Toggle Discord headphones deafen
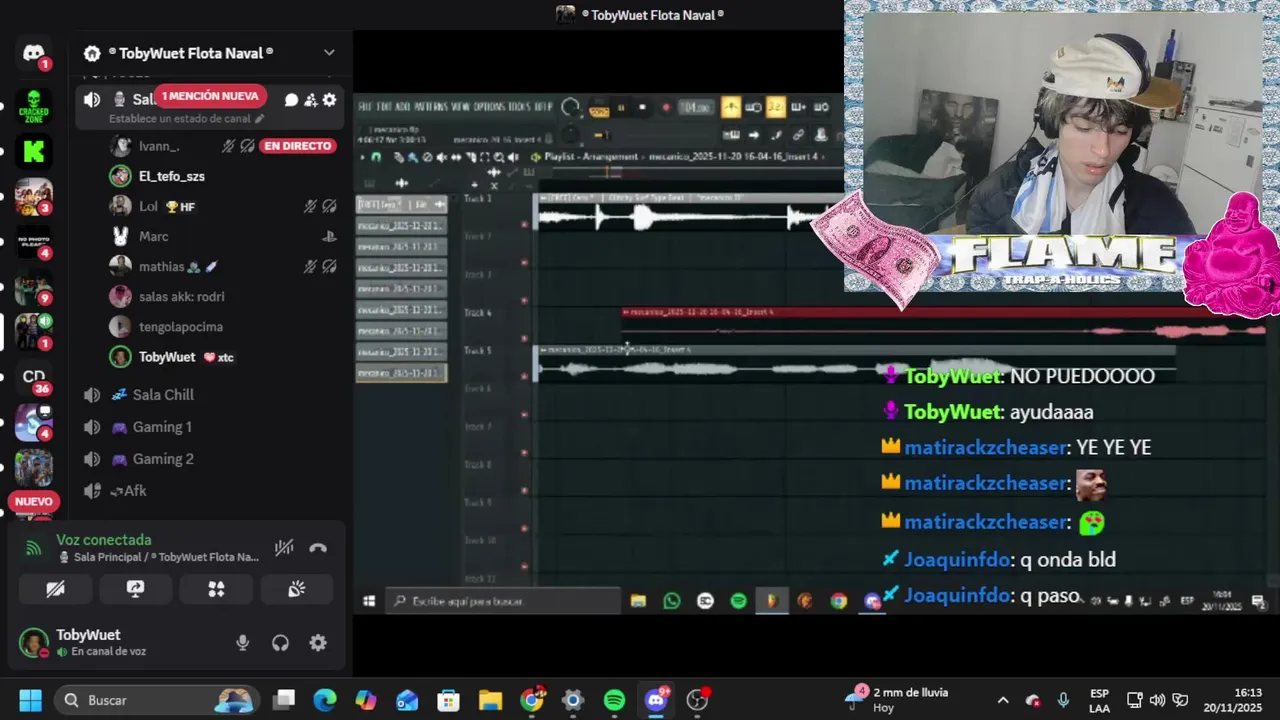The height and width of the screenshot is (720, 1280). click(280, 643)
